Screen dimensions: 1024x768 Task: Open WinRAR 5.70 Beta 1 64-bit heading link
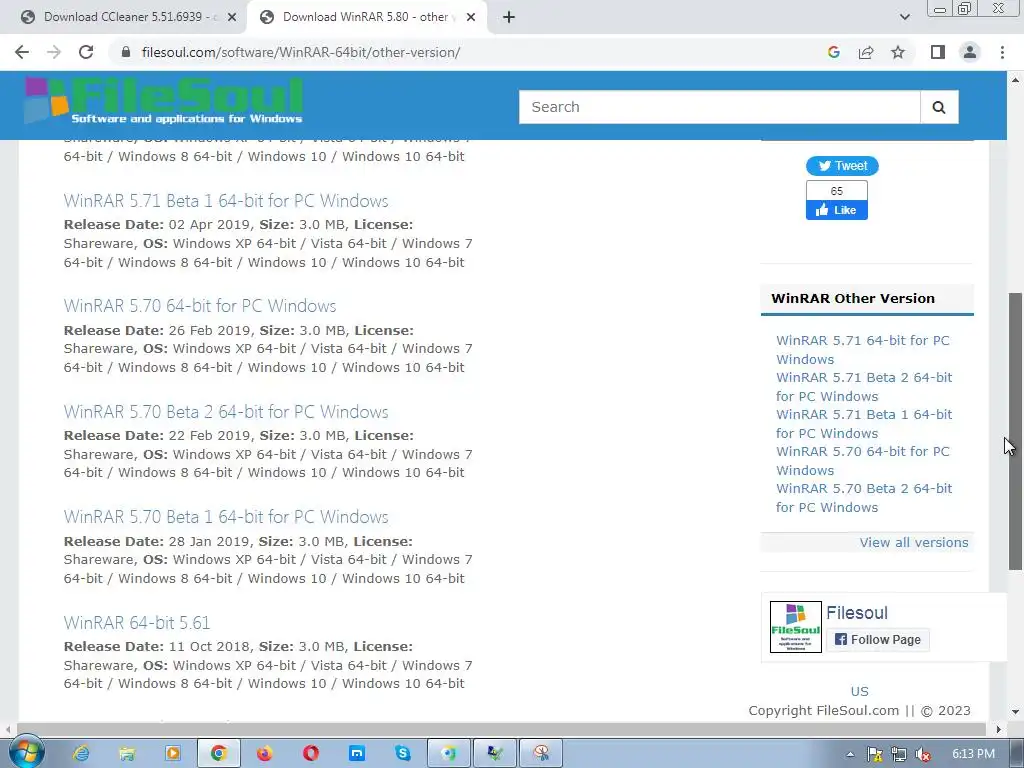226,517
